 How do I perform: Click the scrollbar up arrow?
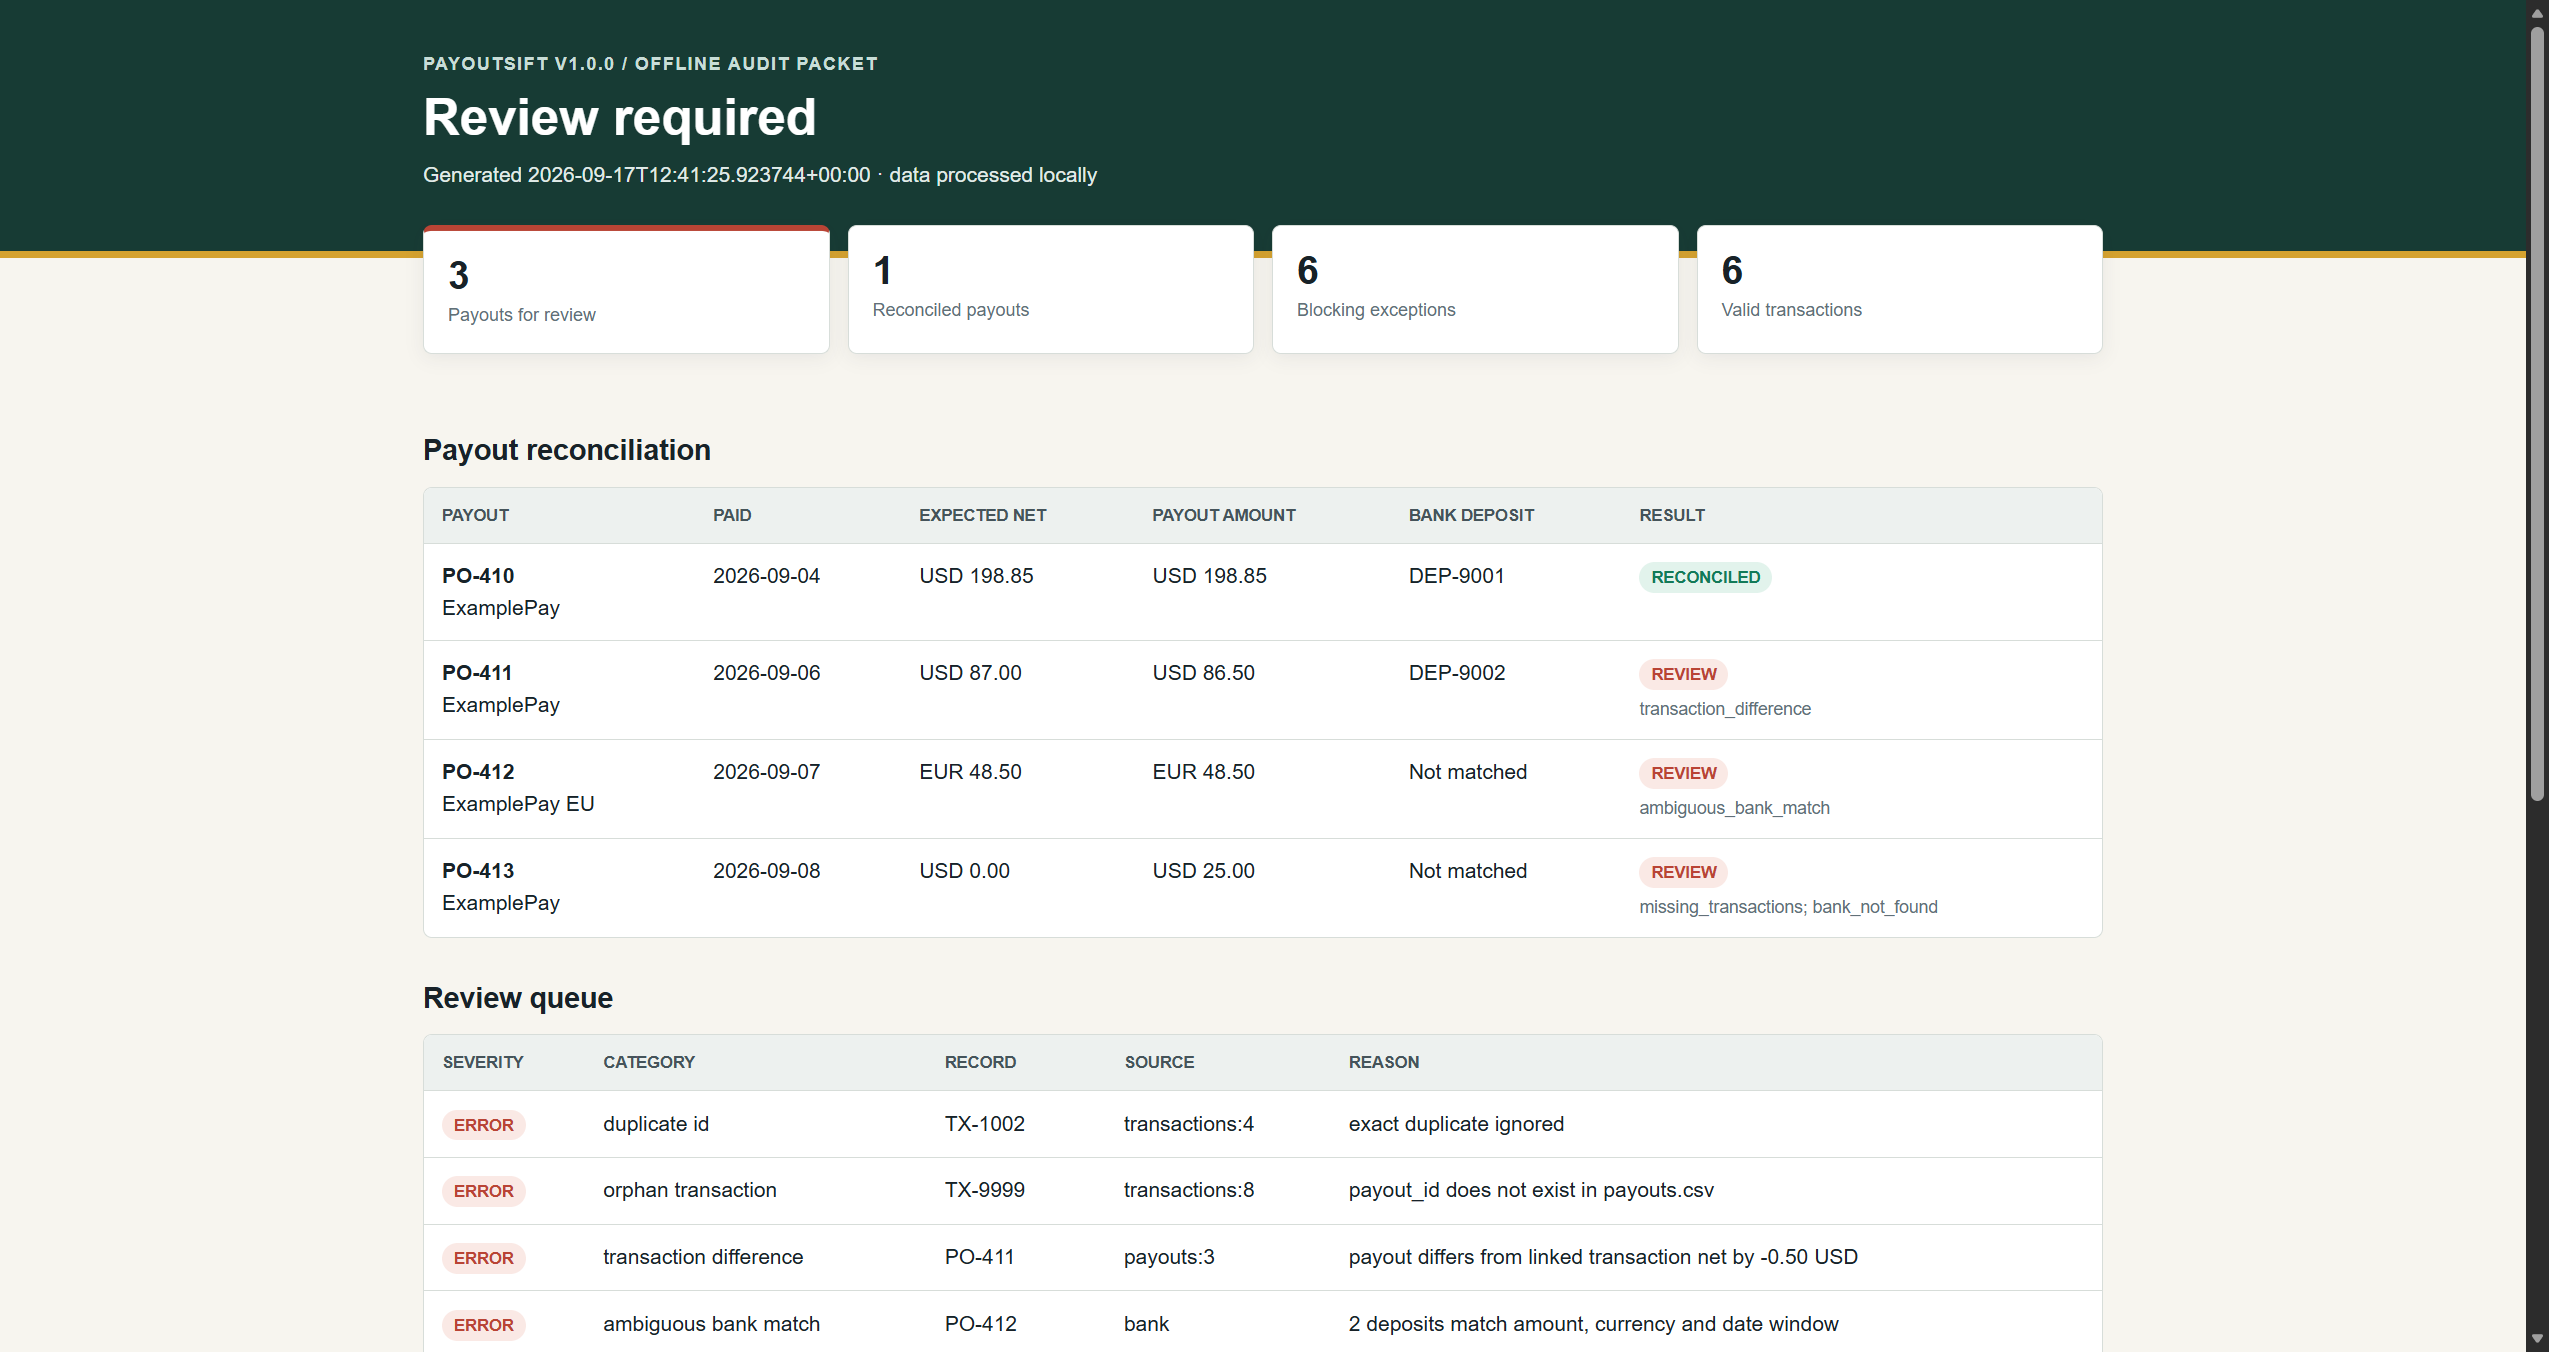click(x=2537, y=12)
